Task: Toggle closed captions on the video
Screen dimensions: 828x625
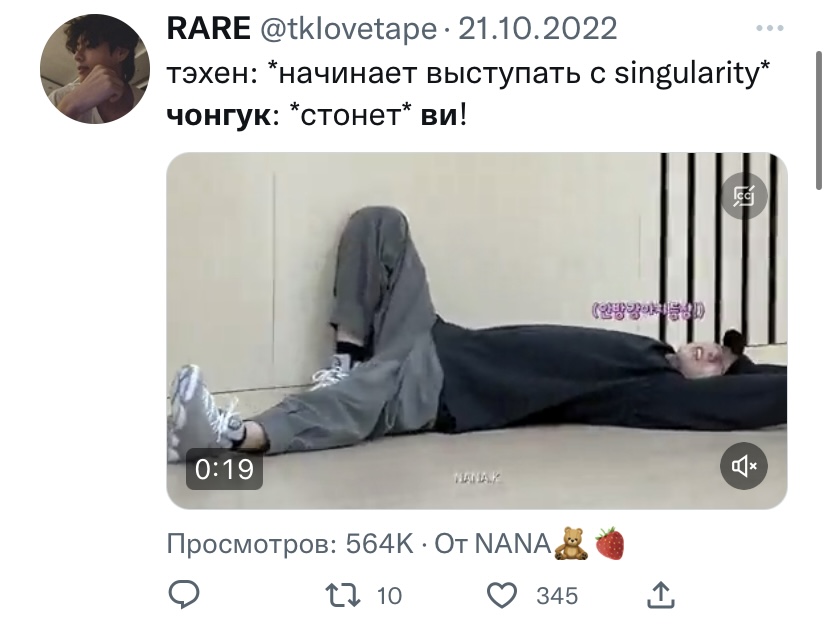Action: click(x=744, y=196)
